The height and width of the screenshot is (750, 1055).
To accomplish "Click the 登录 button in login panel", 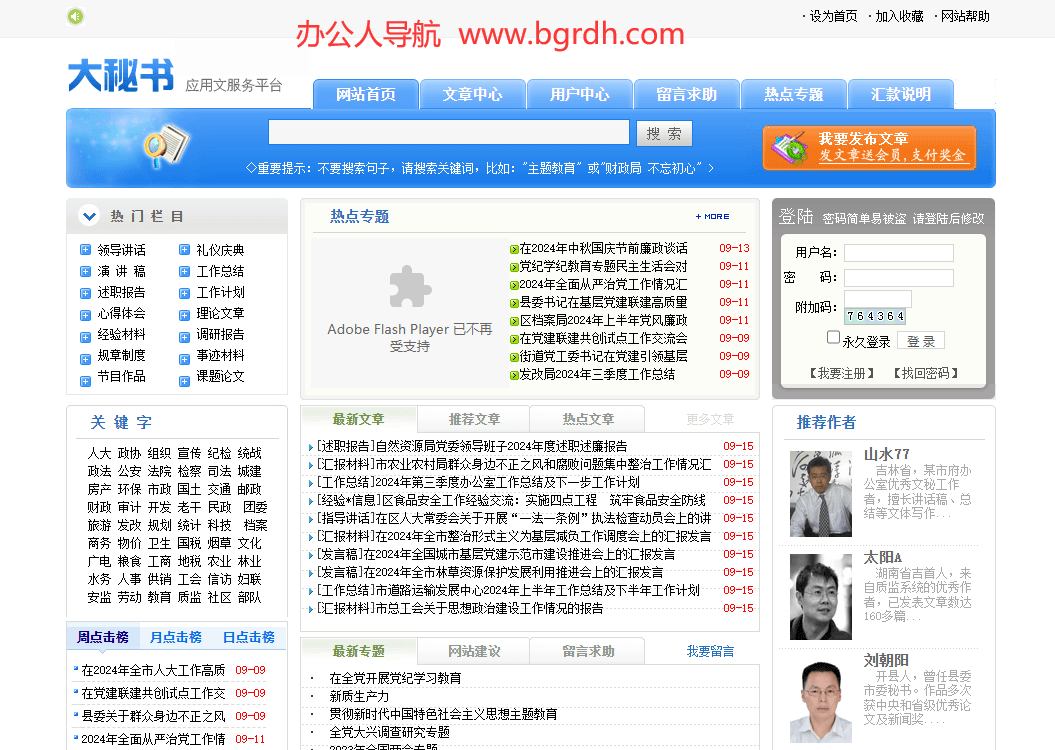I will pos(921,341).
